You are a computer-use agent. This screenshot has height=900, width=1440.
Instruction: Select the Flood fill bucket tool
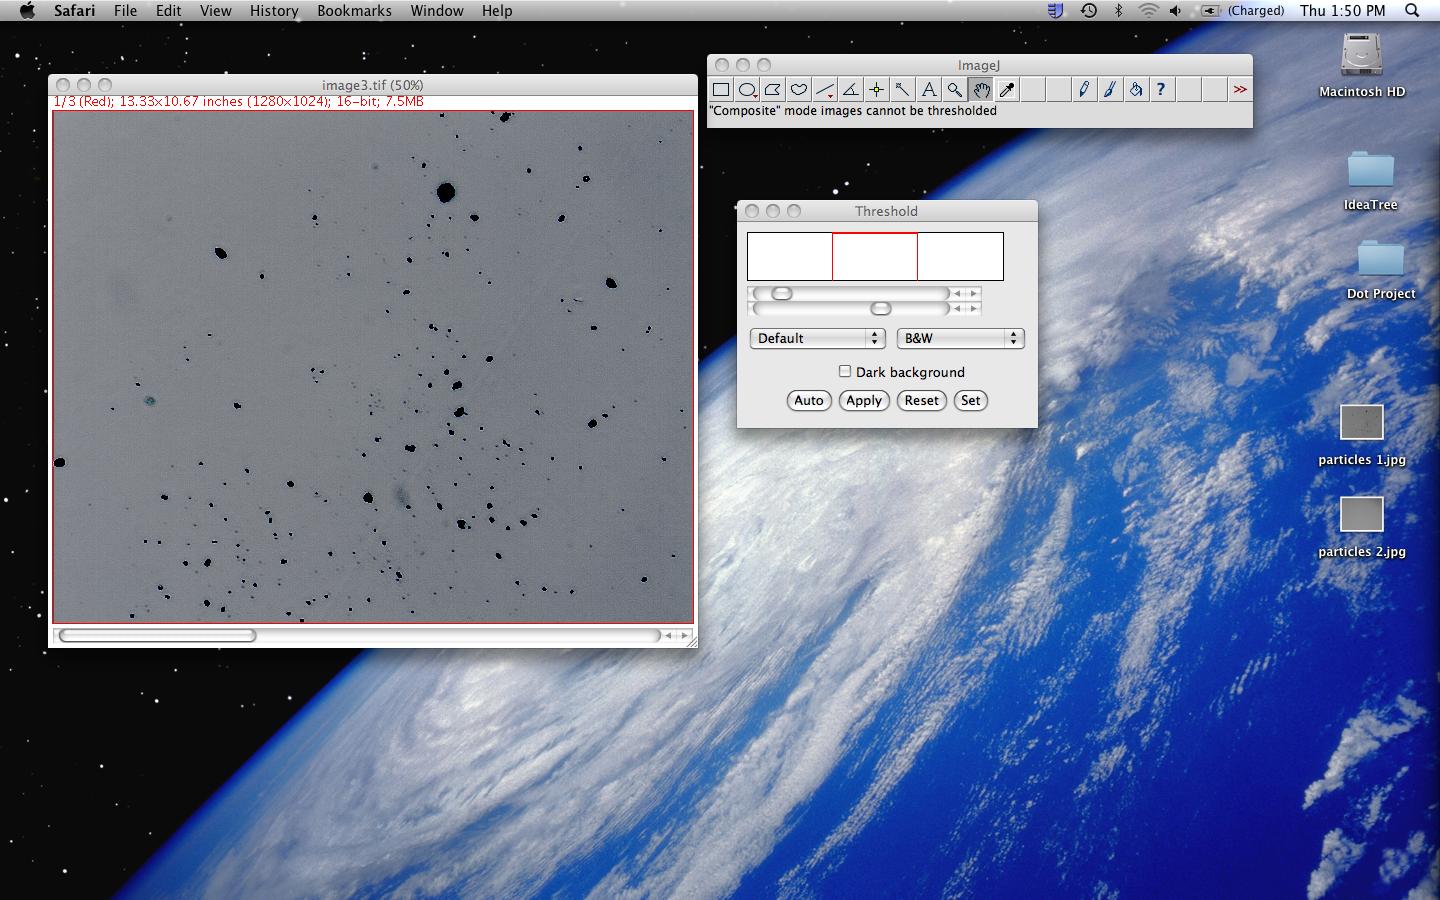pyautogui.click(x=1136, y=90)
